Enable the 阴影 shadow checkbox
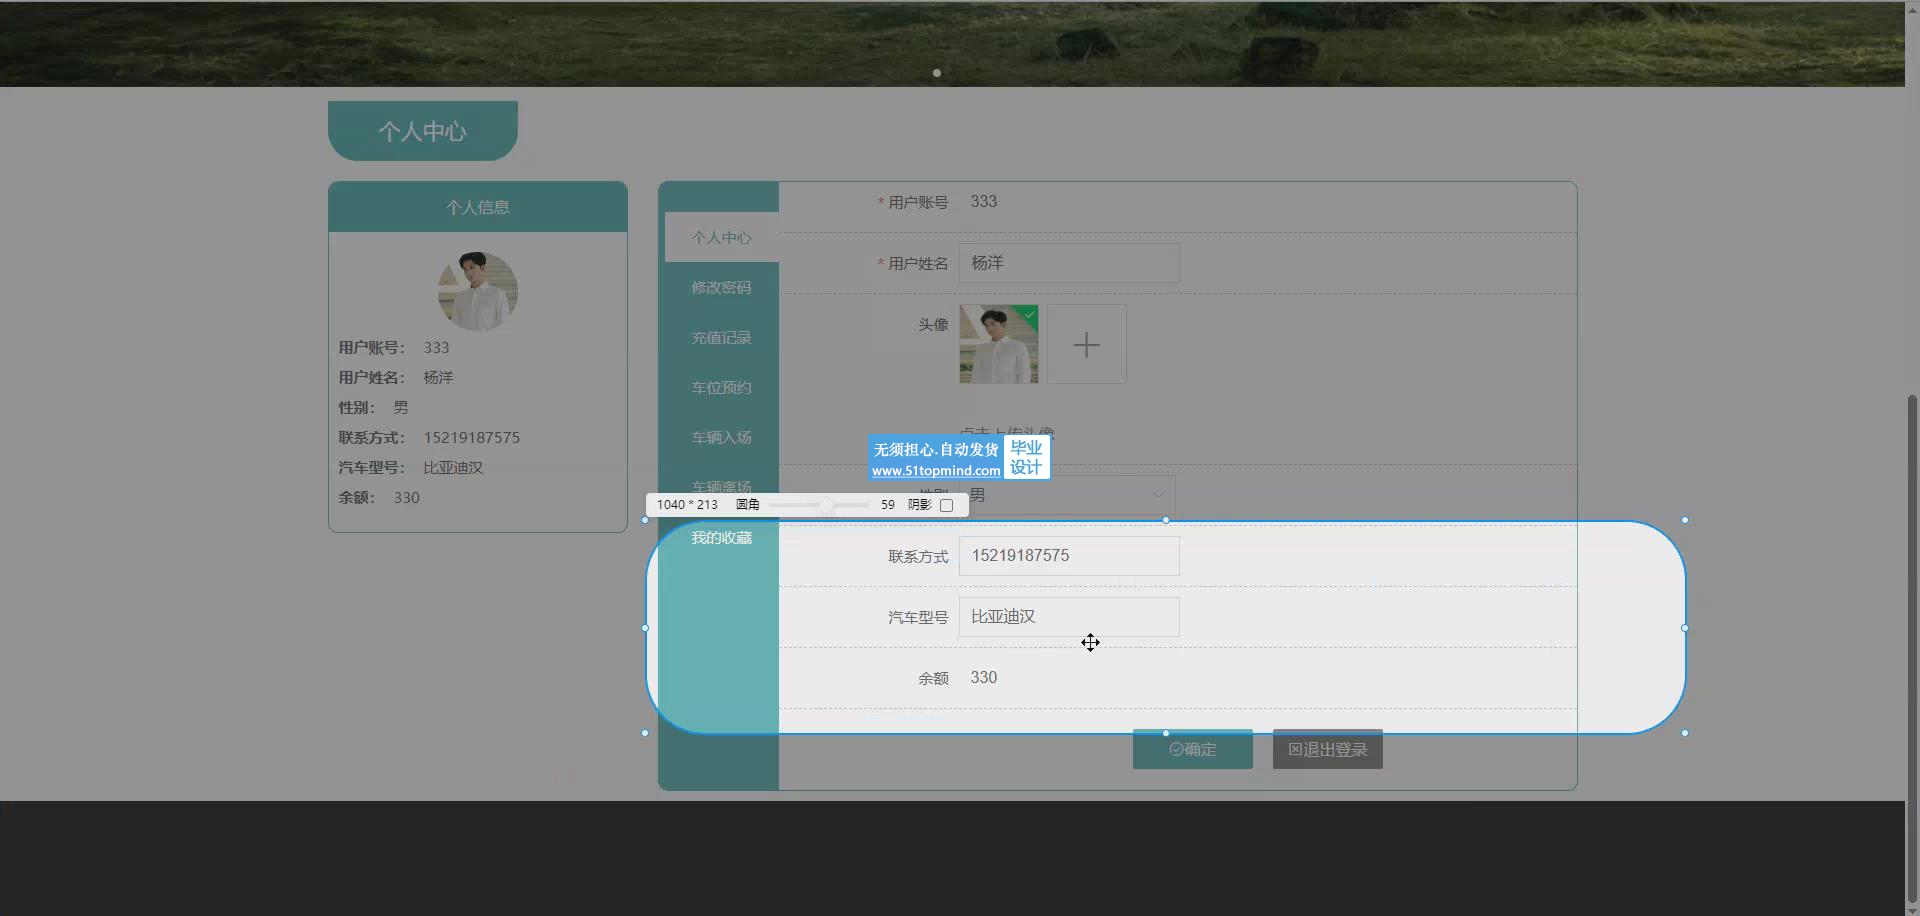 point(946,505)
